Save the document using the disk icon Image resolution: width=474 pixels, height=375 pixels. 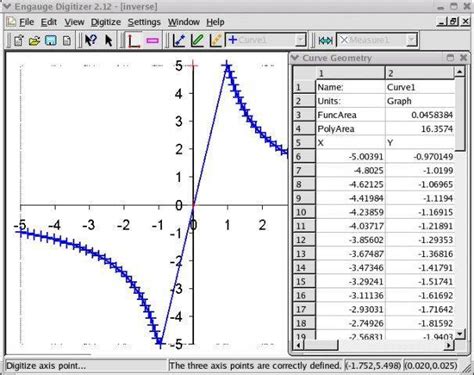(51, 40)
